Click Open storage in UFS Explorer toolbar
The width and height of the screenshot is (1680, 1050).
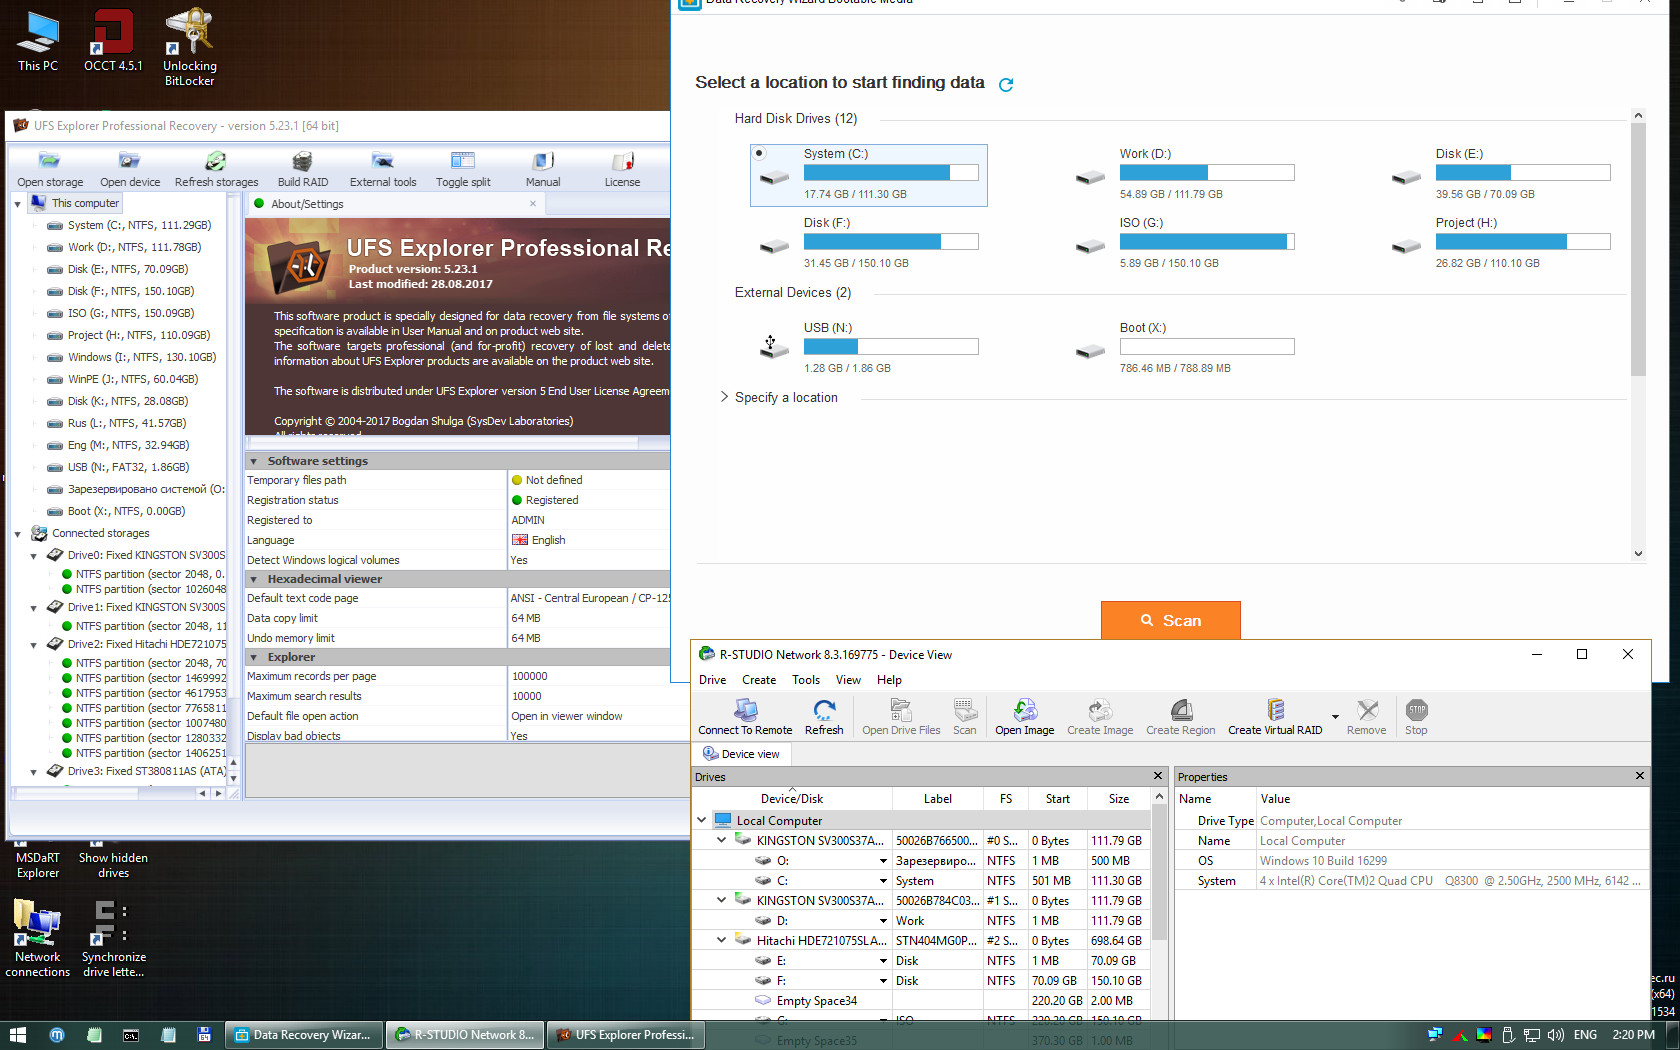50,169
